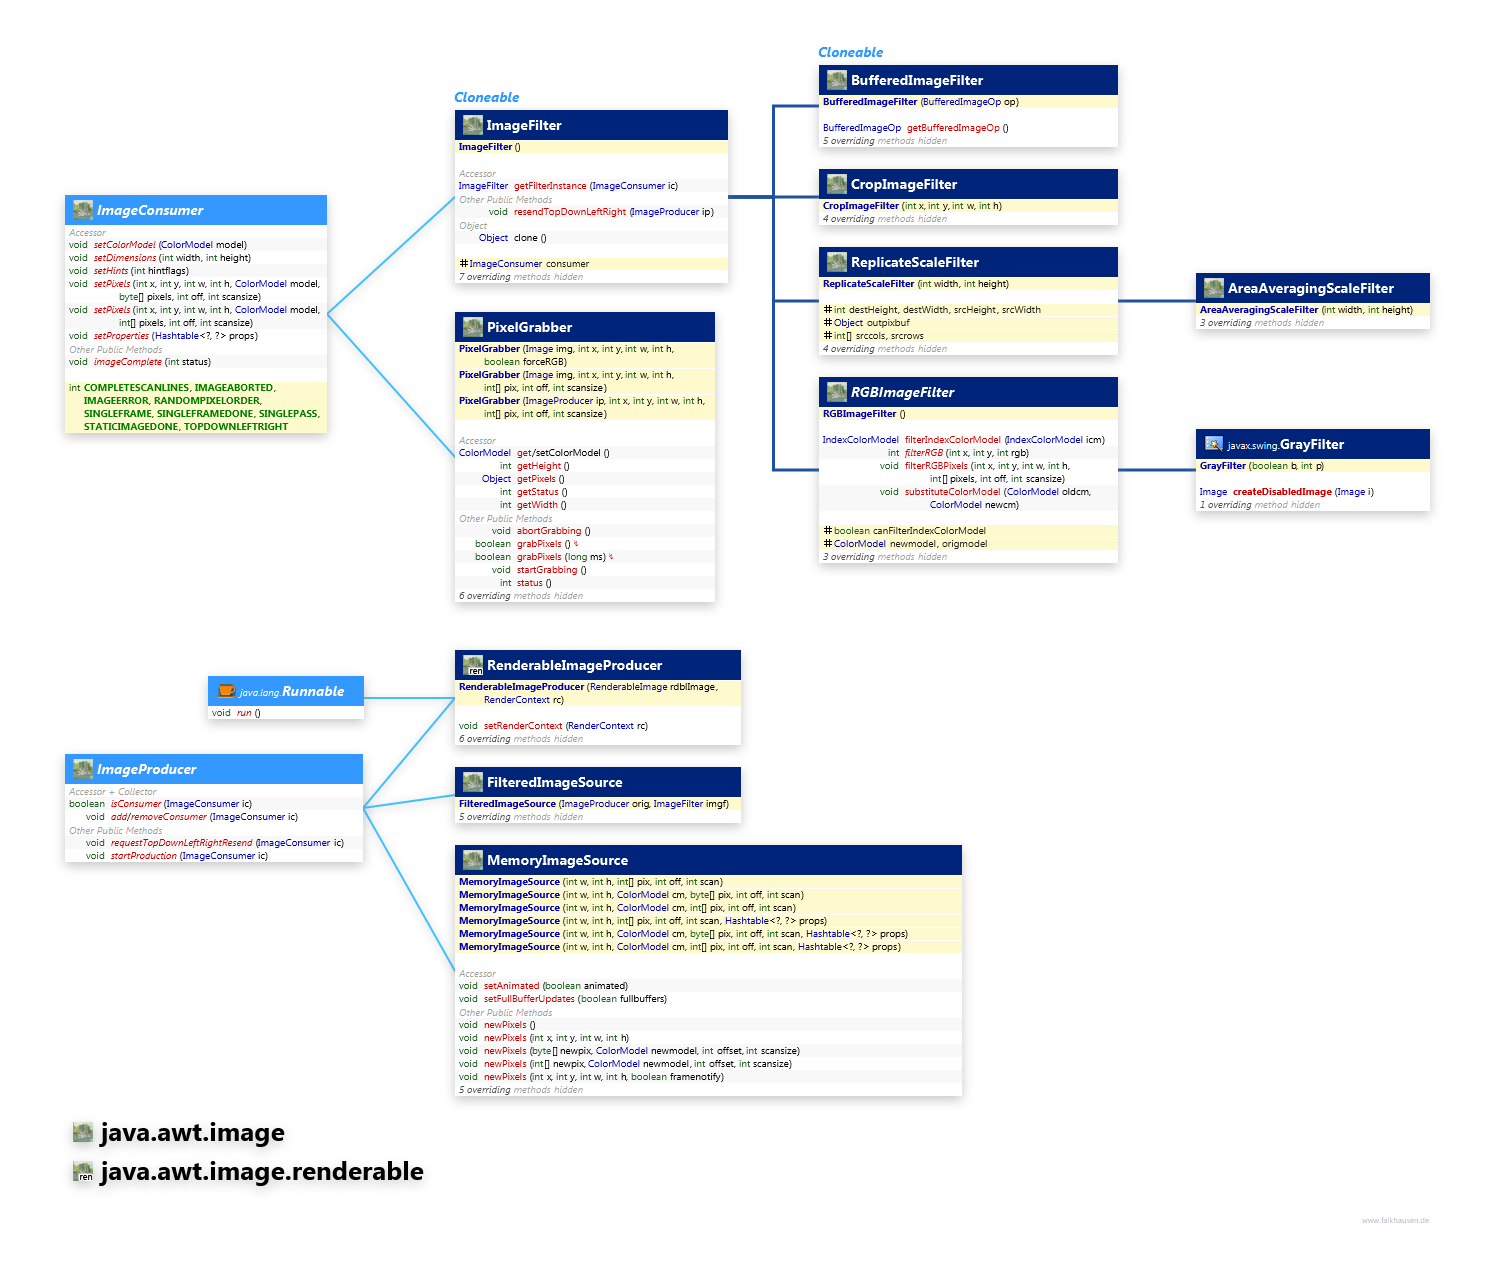Select createDisabledImage method in GrayFilter
1486x1266 pixels.
coord(1282,491)
